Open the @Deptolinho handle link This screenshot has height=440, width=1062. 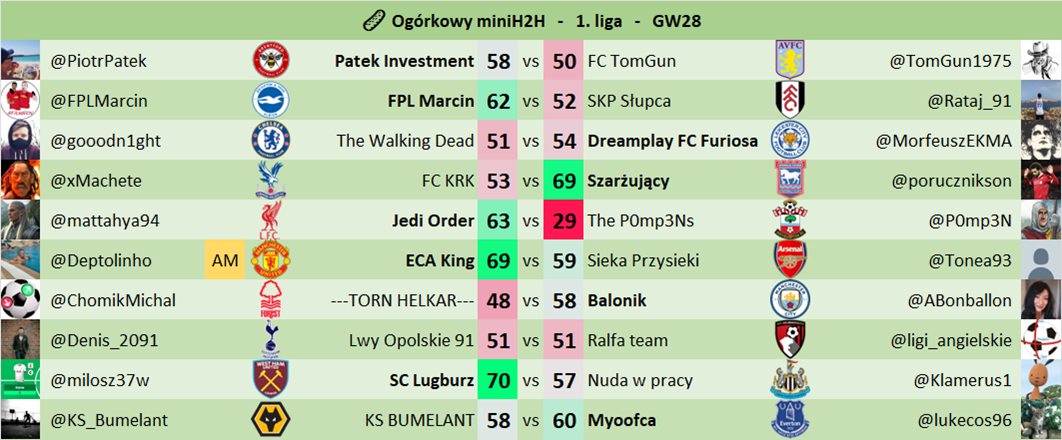(101, 261)
